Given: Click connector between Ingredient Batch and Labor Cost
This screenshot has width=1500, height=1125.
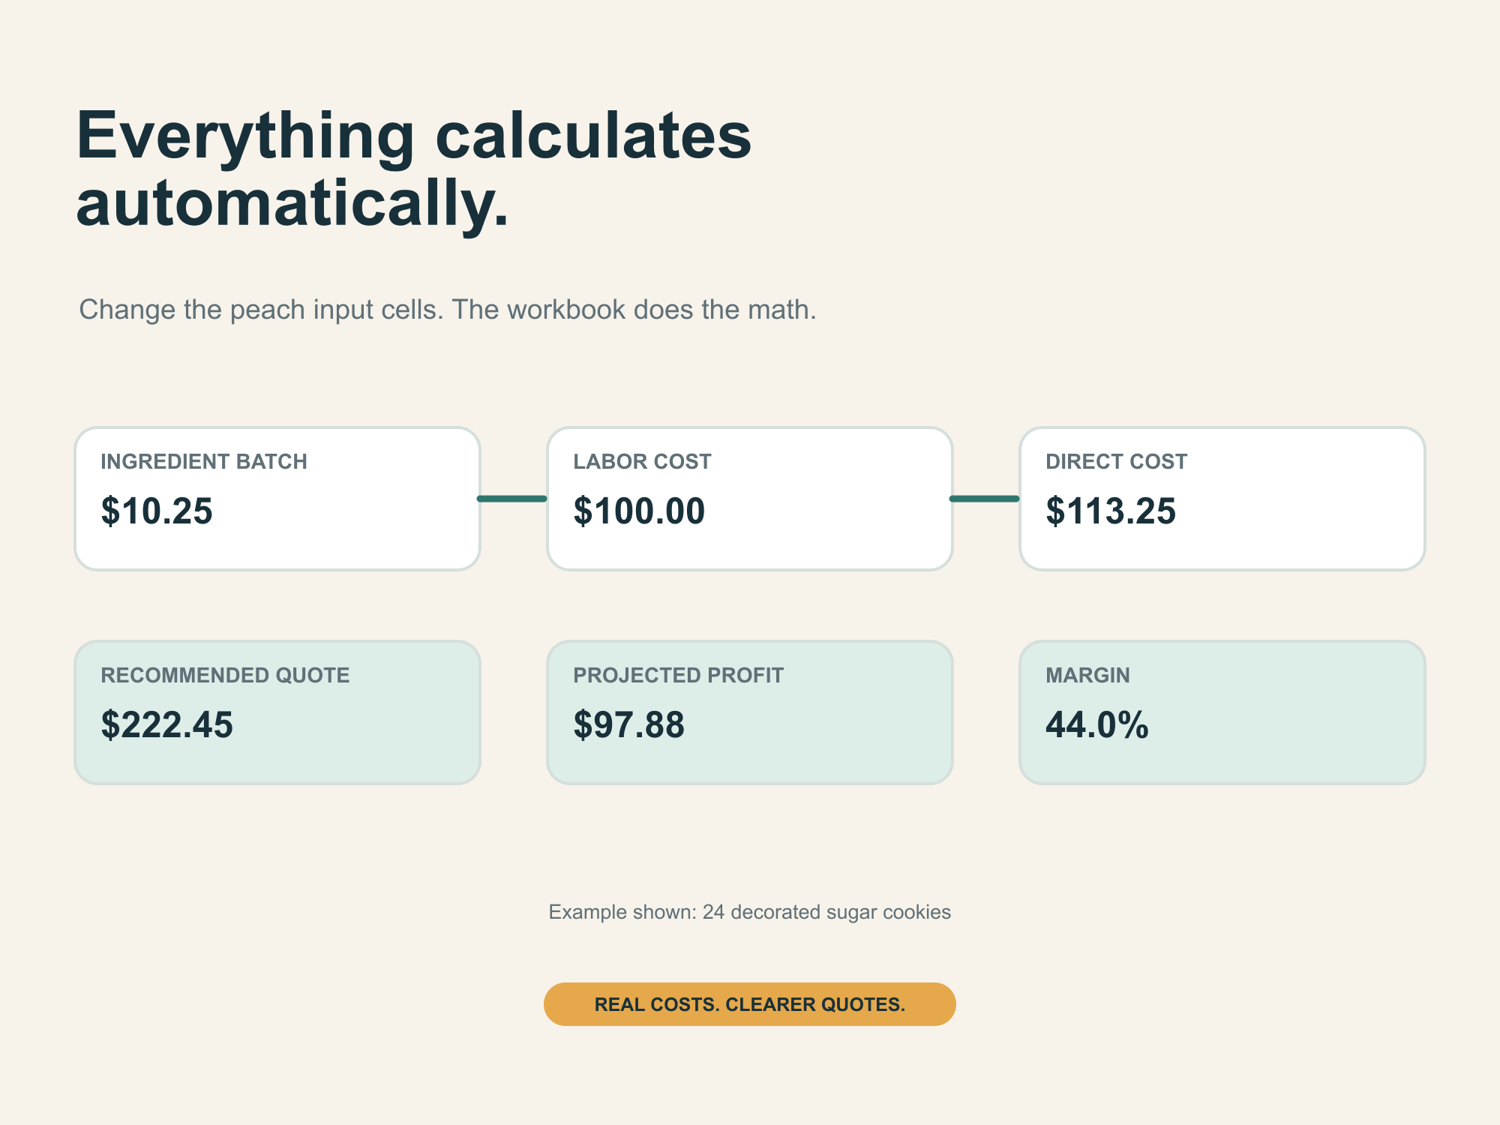Looking at the screenshot, I should click(513, 498).
